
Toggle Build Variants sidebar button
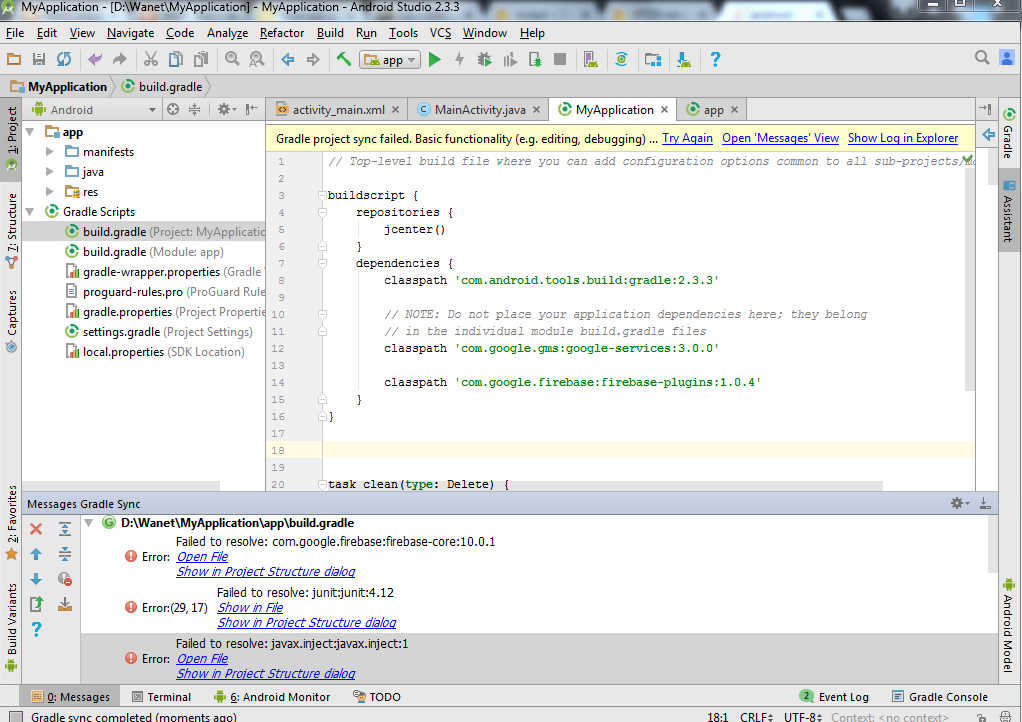[x=11, y=627]
